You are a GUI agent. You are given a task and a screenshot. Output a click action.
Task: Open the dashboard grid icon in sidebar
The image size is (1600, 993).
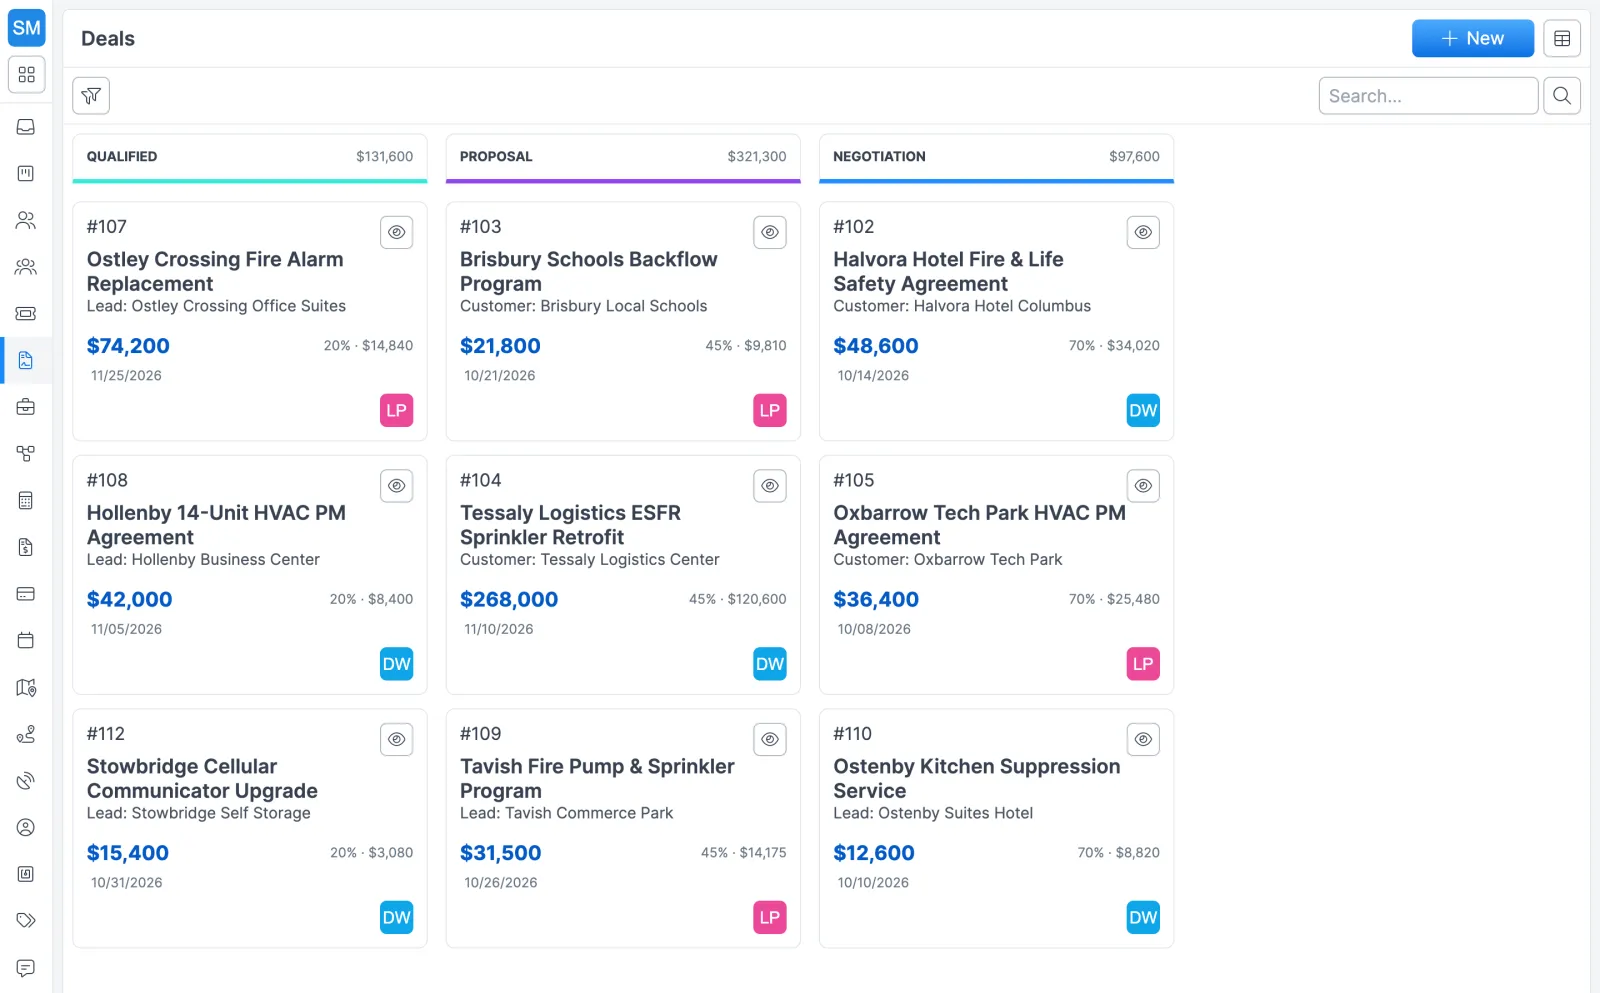click(x=26, y=75)
